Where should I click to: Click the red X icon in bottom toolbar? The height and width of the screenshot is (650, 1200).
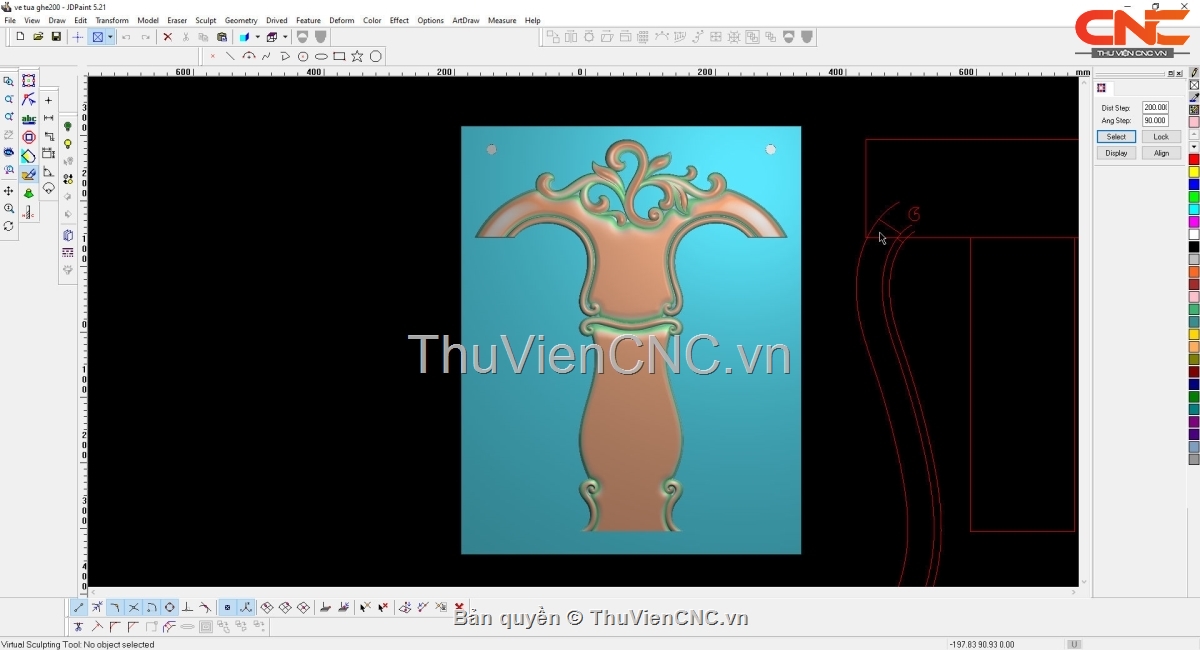(x=459, y=607)
